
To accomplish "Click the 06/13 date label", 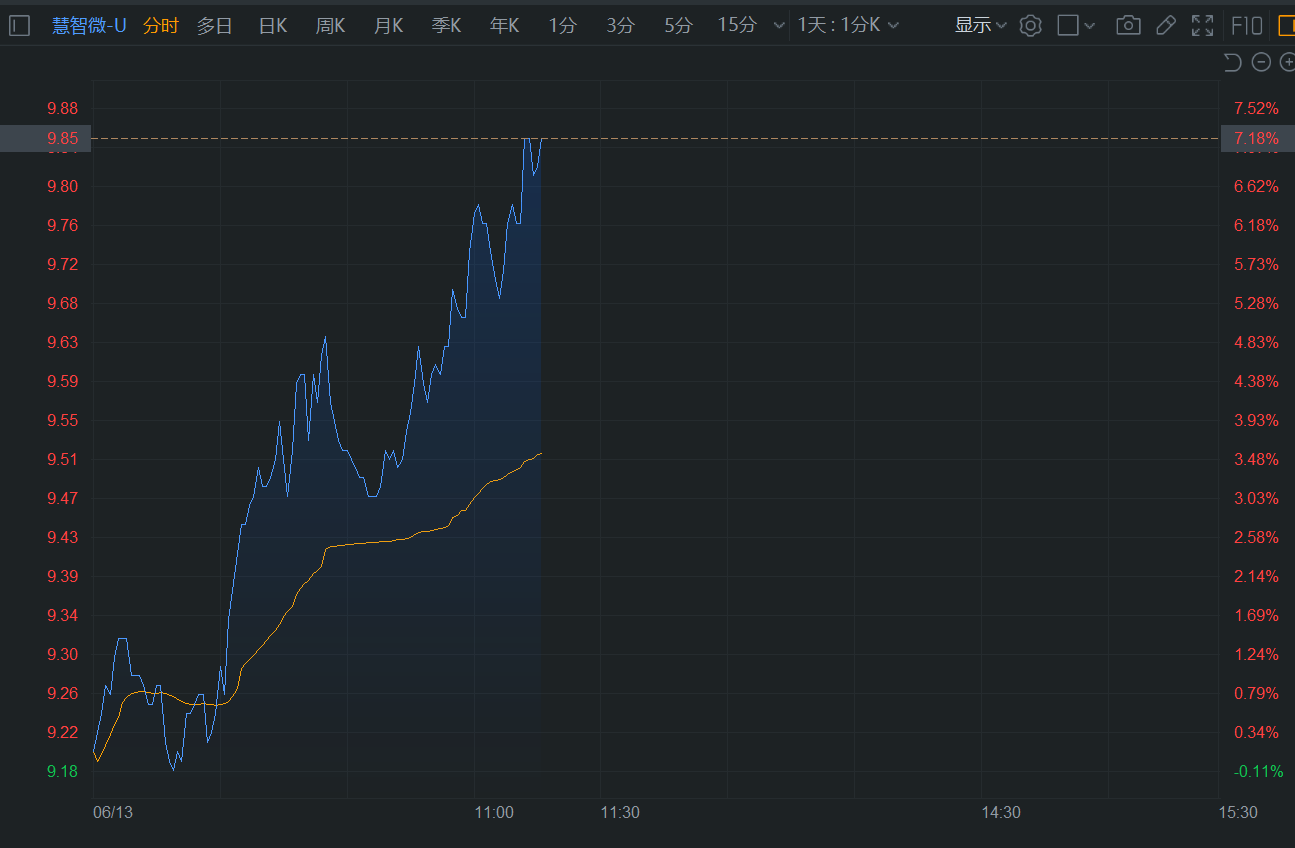I will 113,812.
